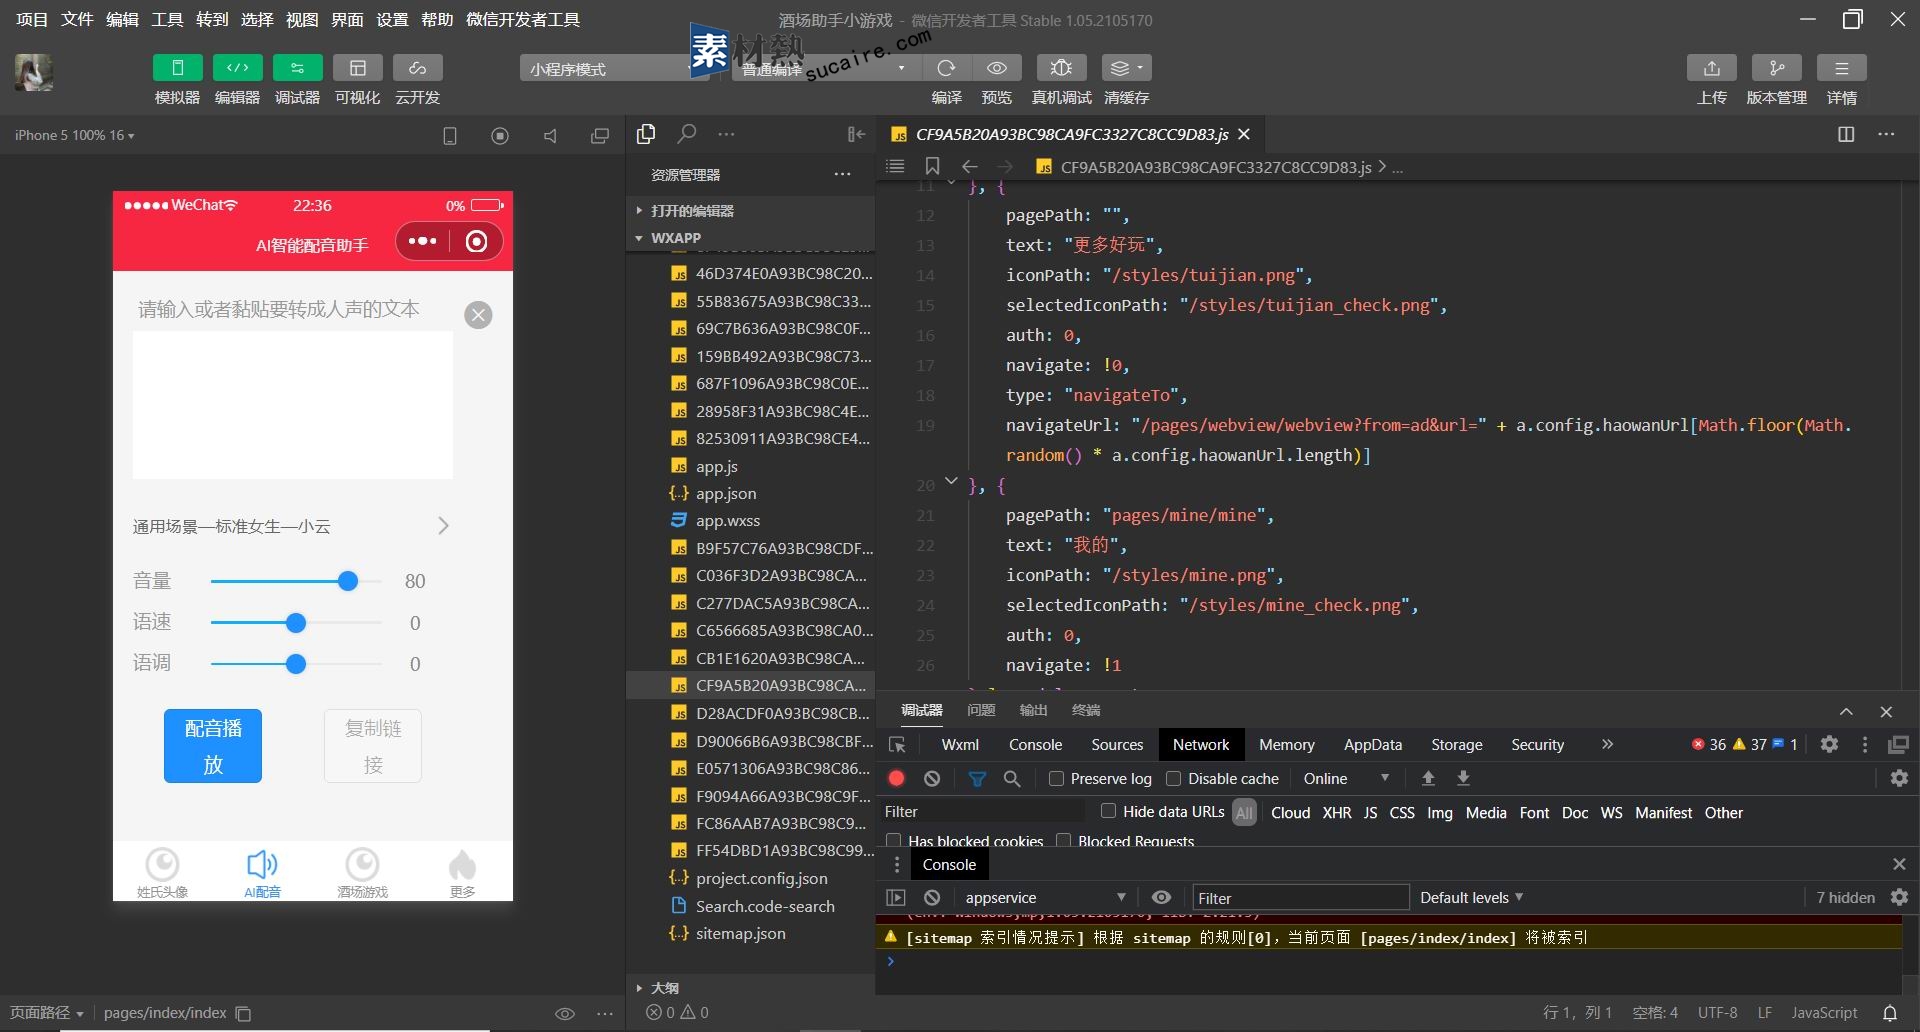
Task: Select the 通用场景—标准女生—小云 voice row
Action: pos(292,526)
